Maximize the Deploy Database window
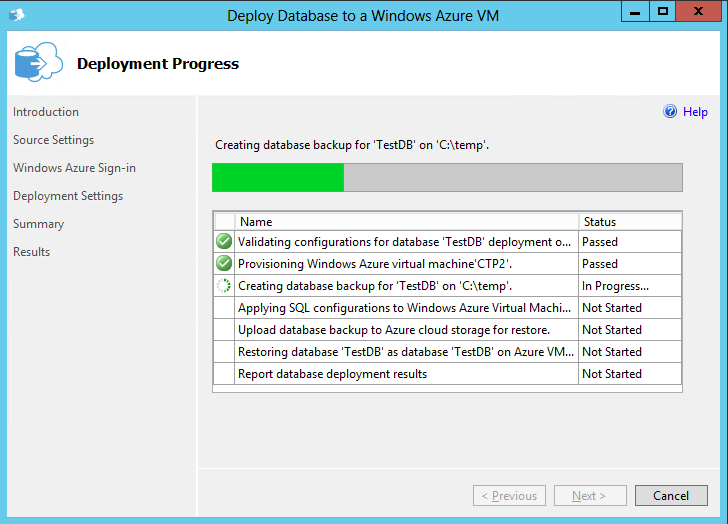Viewport: 728px width, 524px height. click(662, 13)
